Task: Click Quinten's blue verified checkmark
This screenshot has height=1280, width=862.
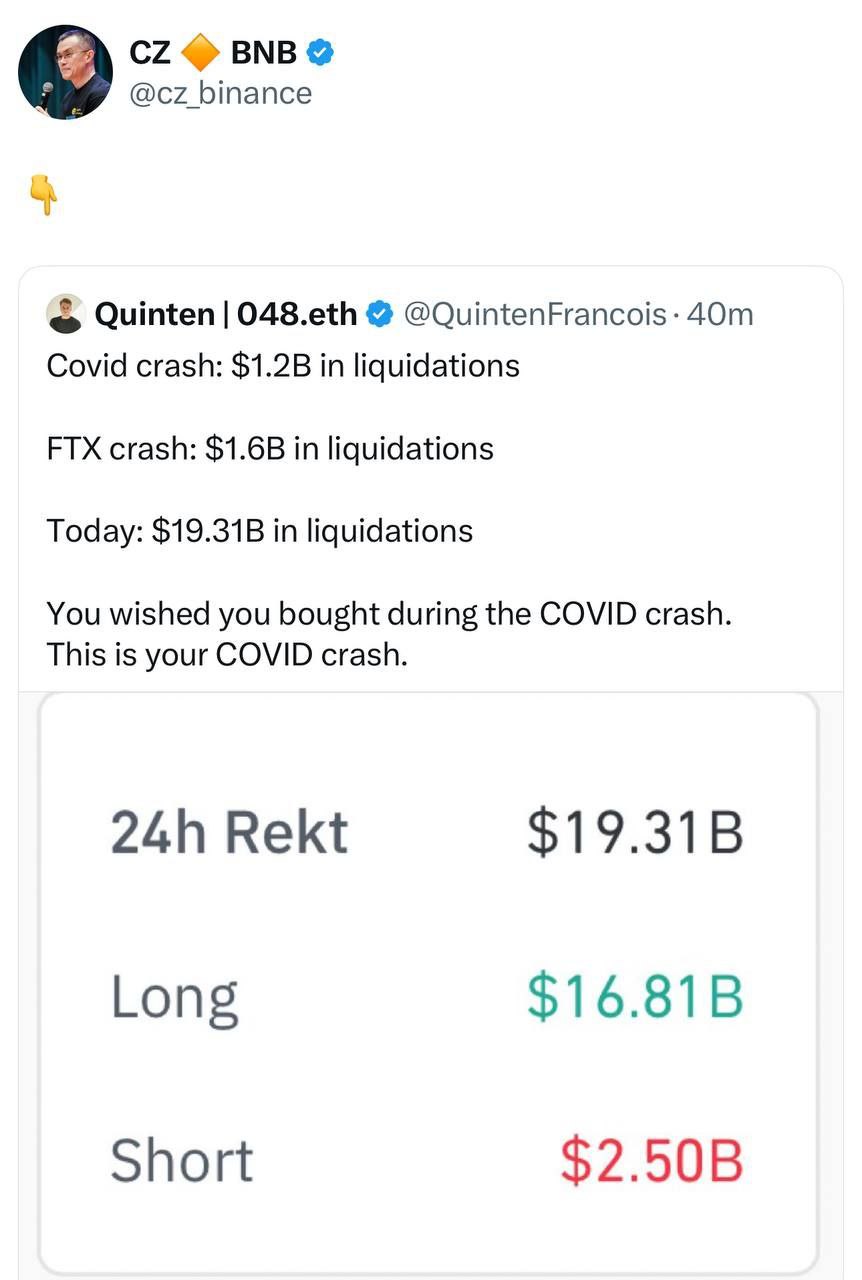Action: (380, 315)
